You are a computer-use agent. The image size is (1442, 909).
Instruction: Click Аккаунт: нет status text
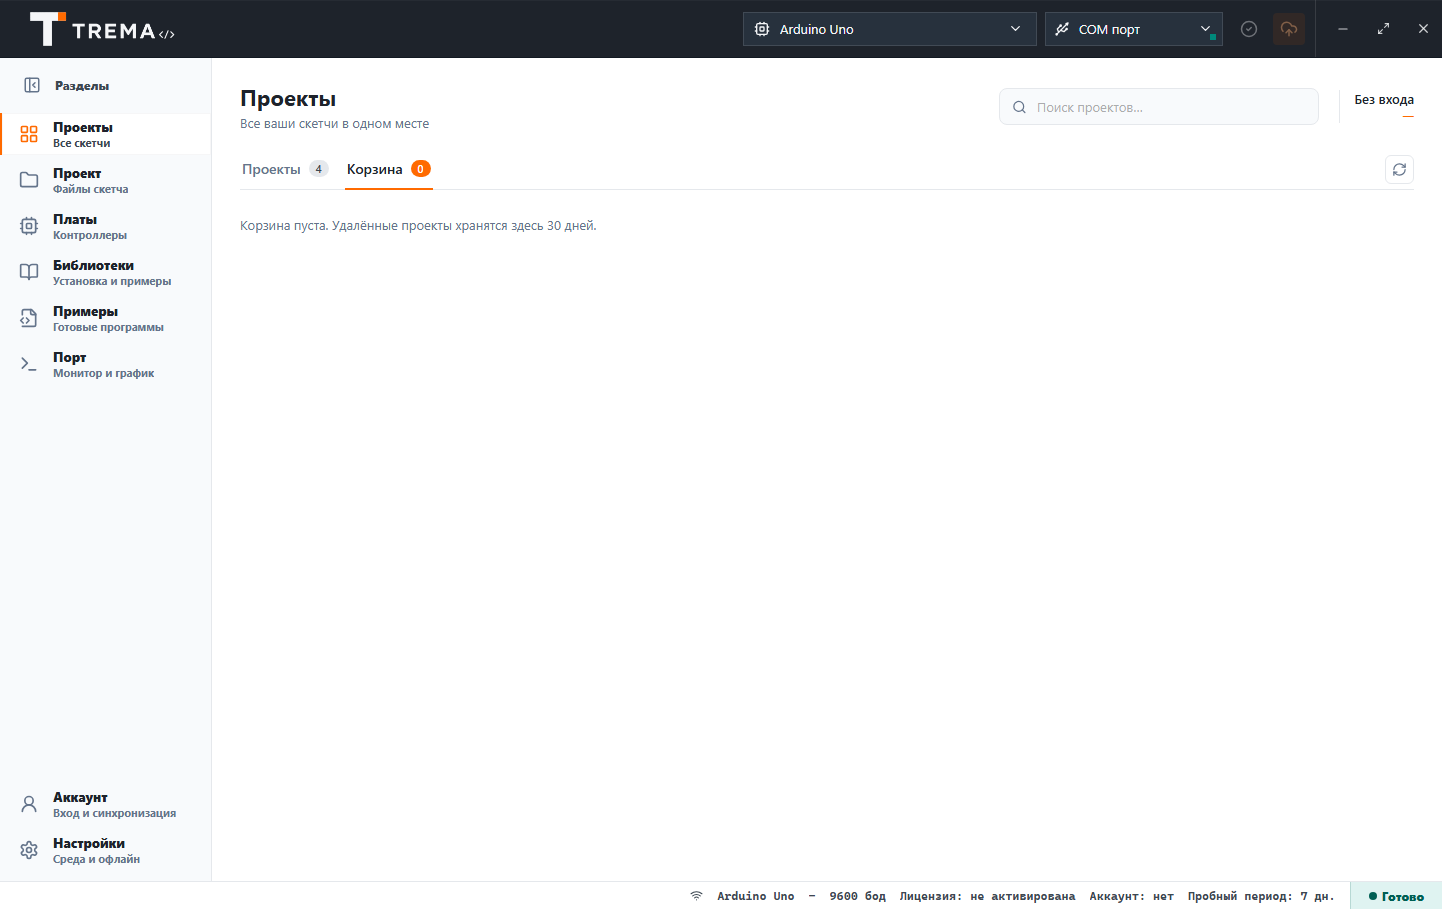click(x=1131, y=896)
